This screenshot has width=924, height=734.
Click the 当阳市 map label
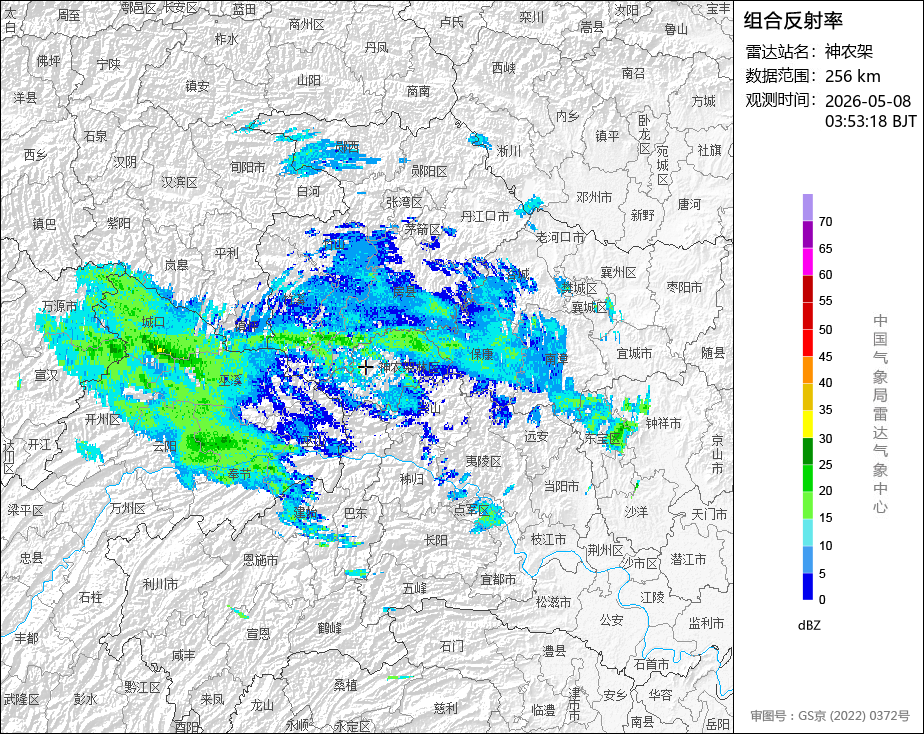coord(561,486)
